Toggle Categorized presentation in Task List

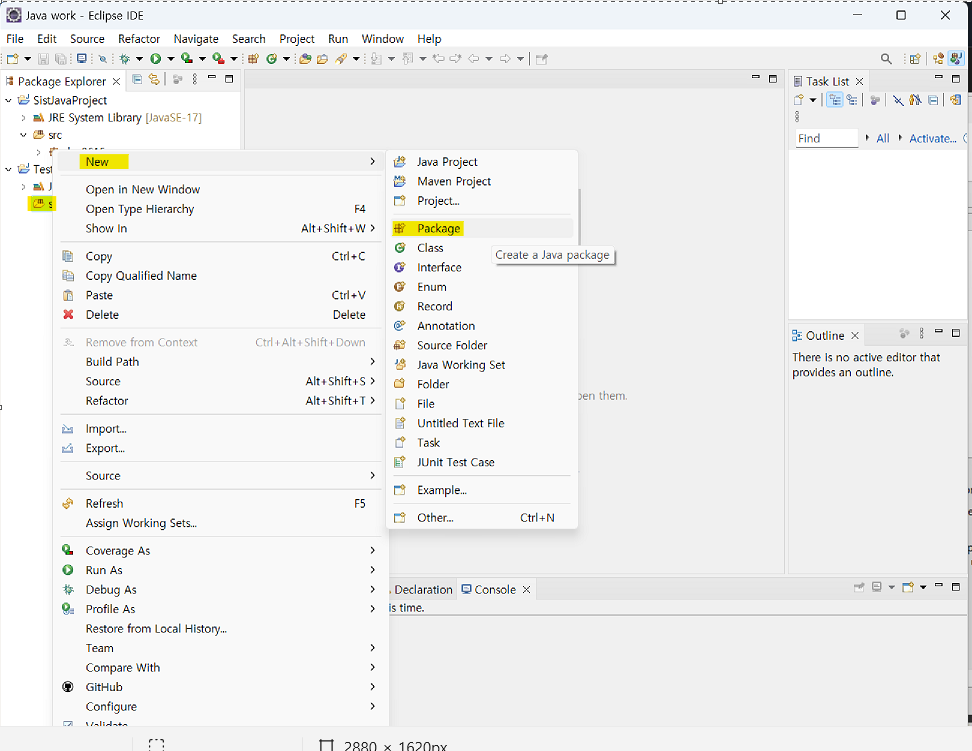[x=835, y=100]
